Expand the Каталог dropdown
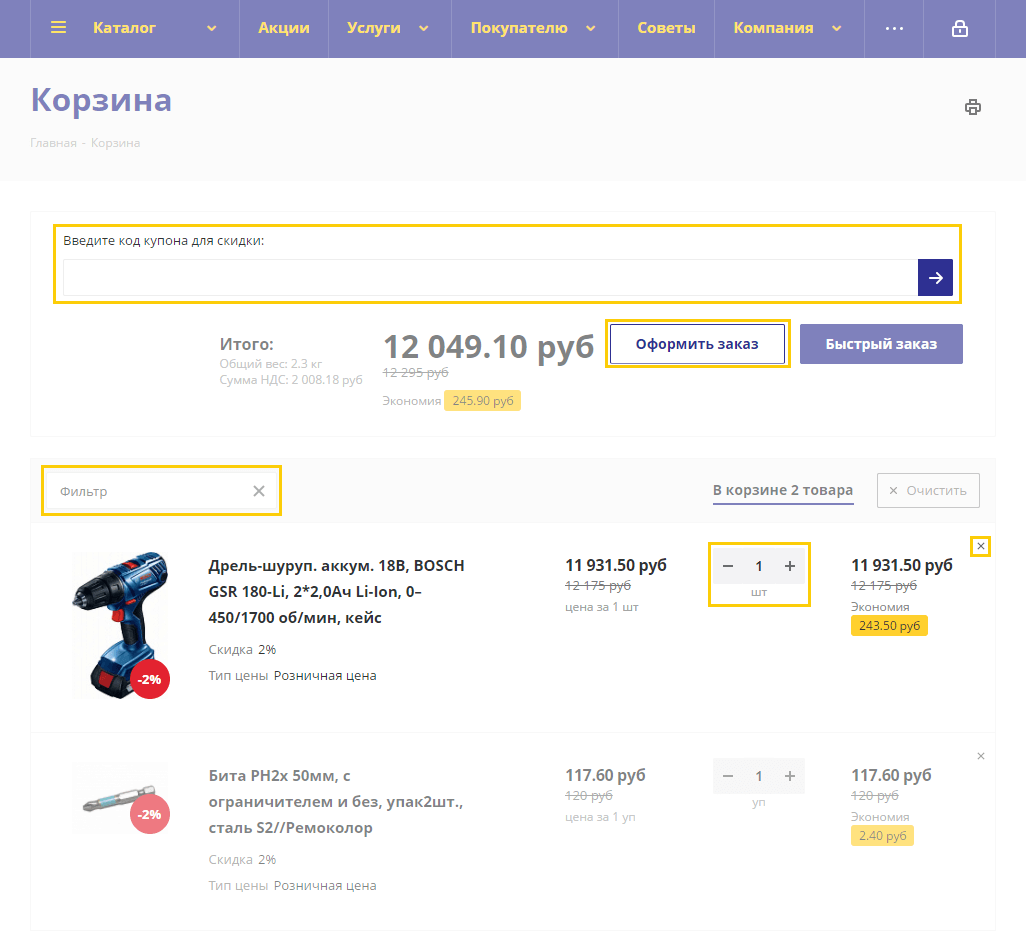The image size is (1026, 934). pos(211,29)
